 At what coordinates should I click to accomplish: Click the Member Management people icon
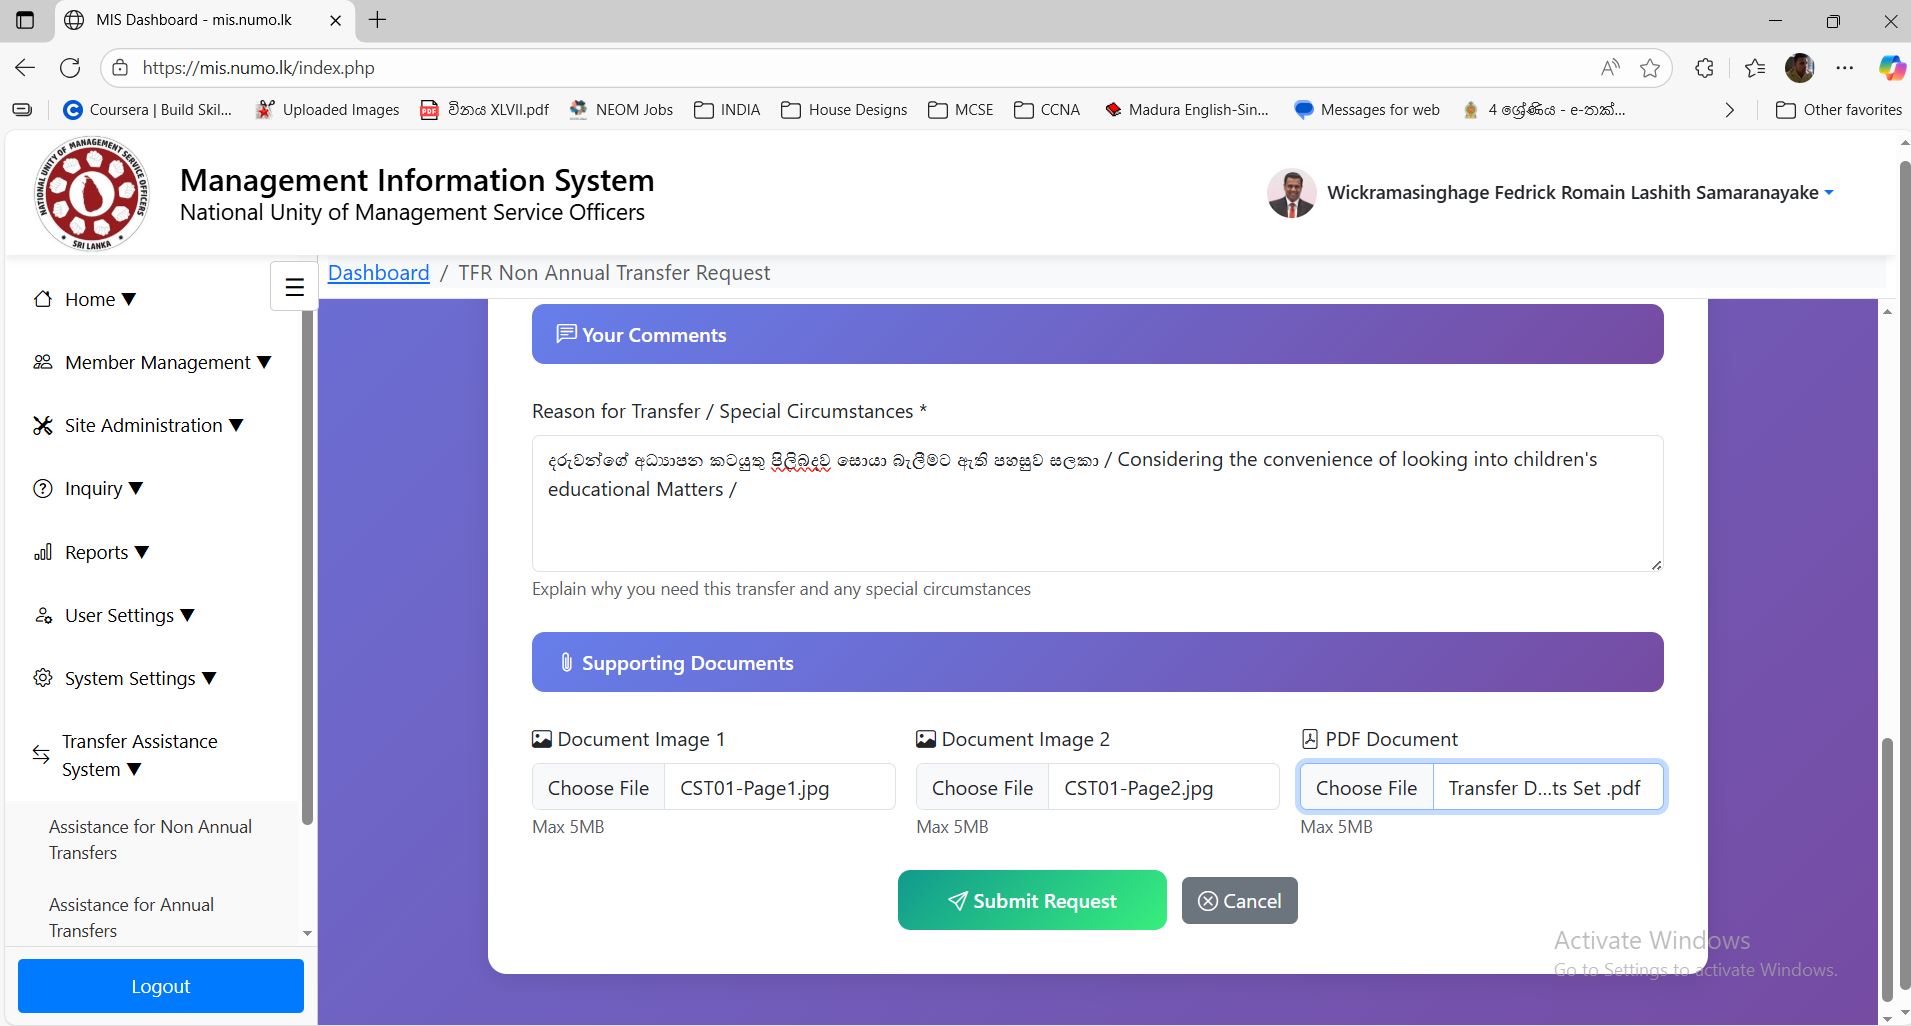(42, 362)
